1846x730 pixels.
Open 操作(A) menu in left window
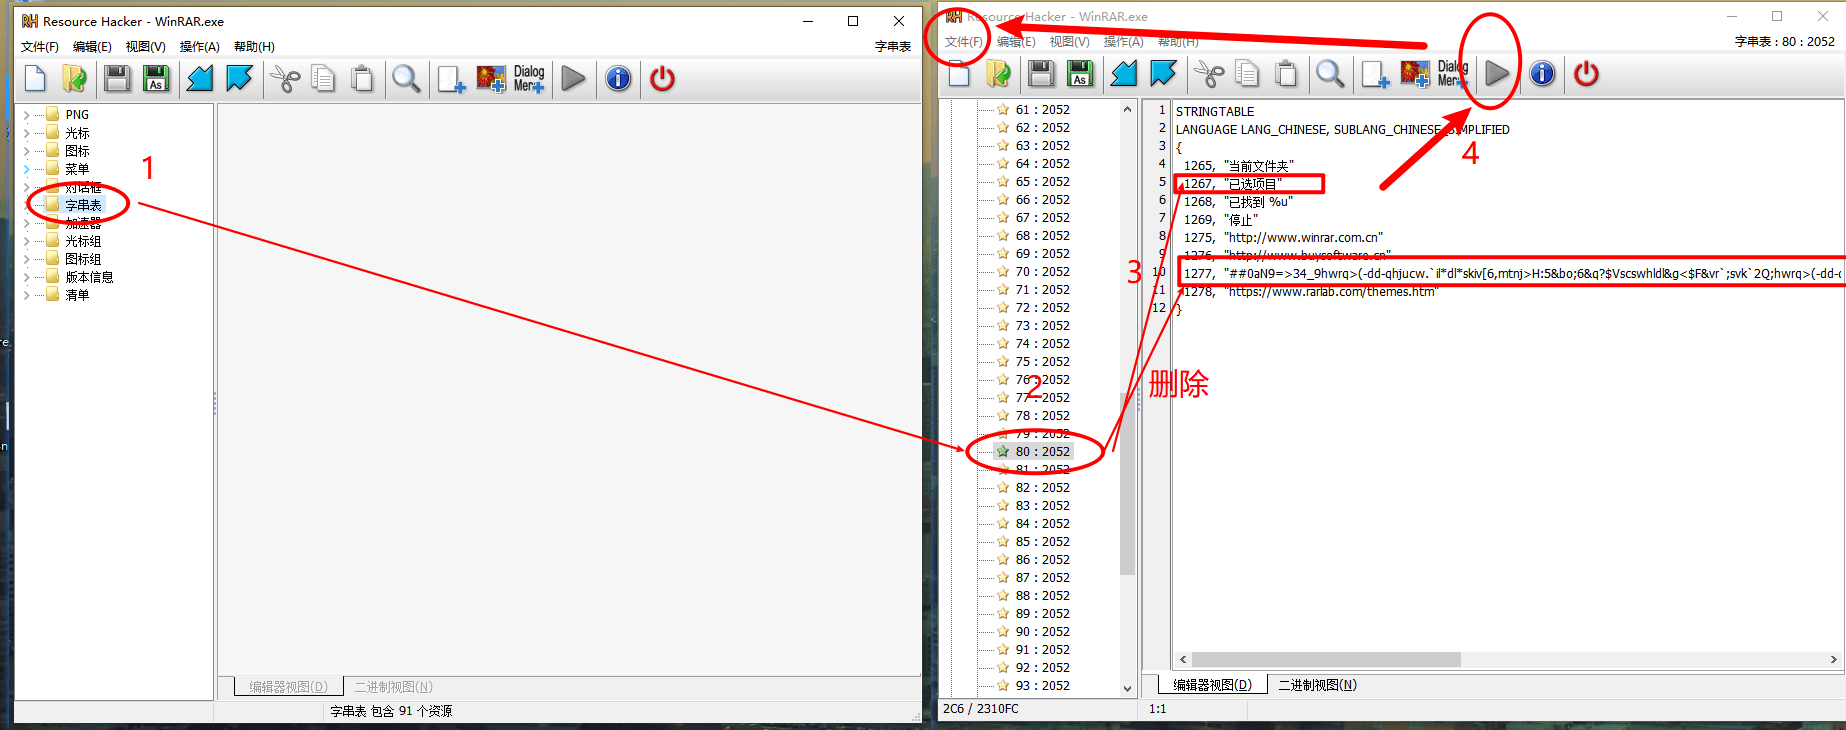pyautogui.click(x=199, y=47)
